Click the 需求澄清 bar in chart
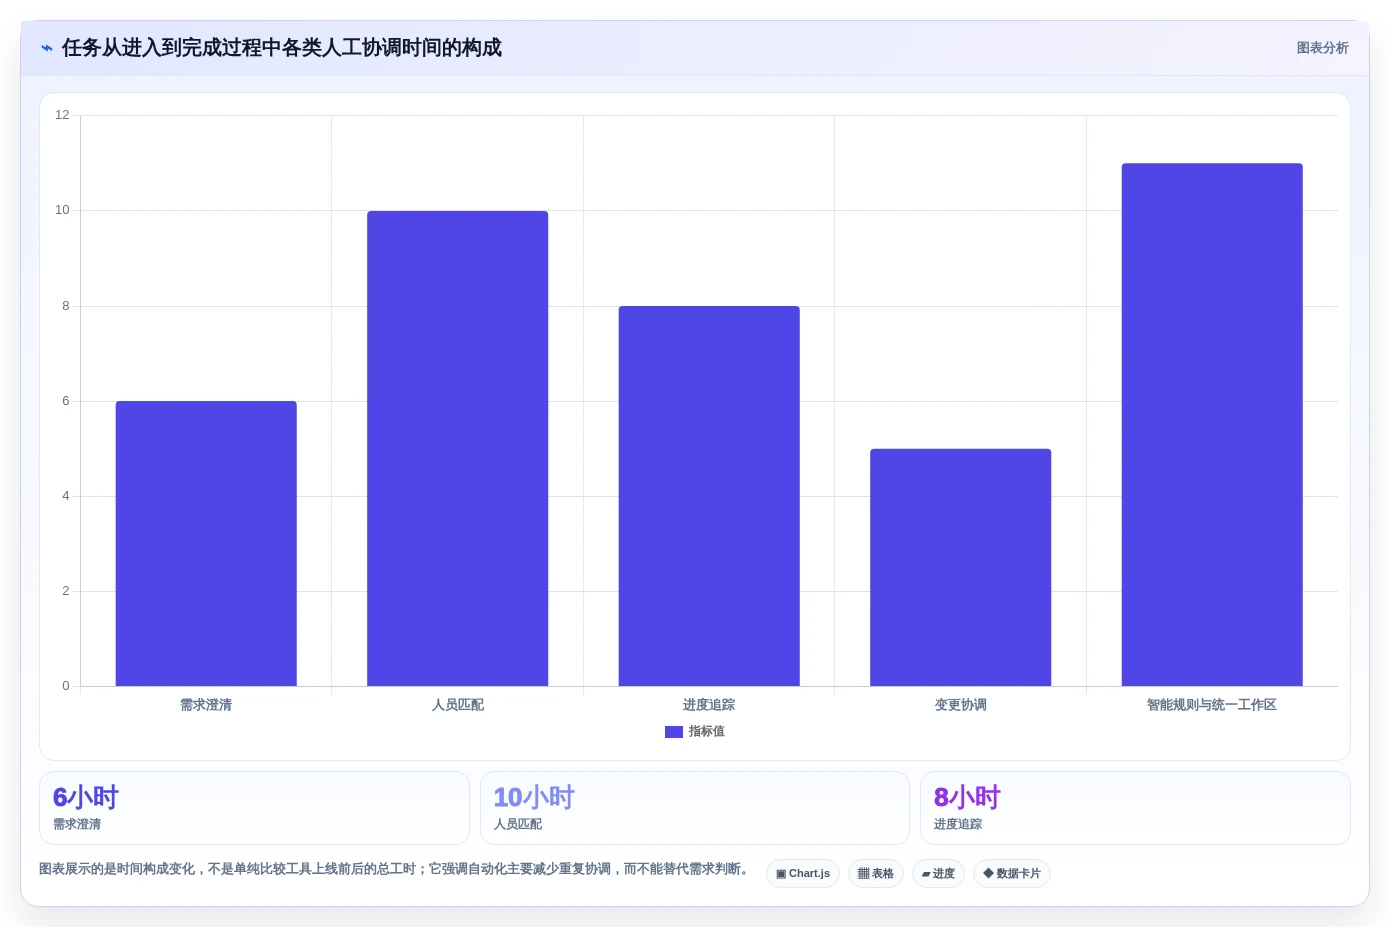 pos(206,544)
